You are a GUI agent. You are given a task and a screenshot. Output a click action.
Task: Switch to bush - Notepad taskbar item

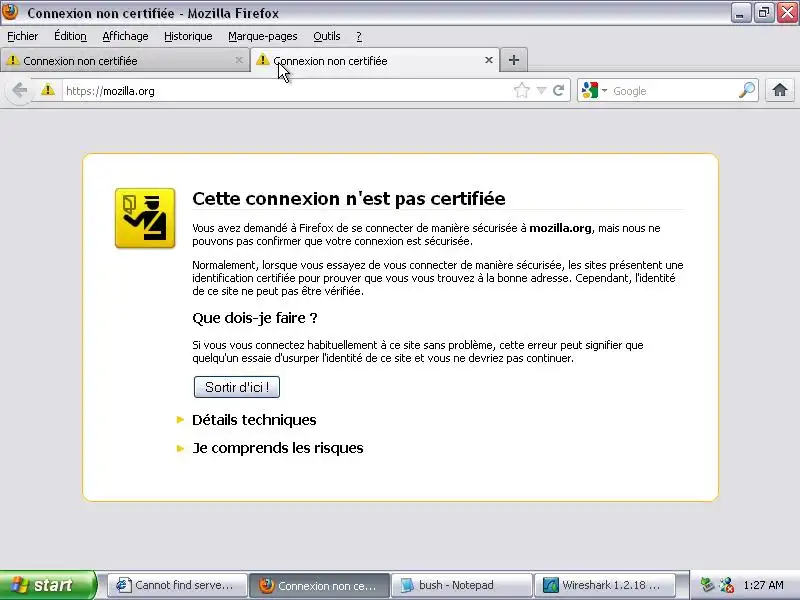tap(462, 585)
